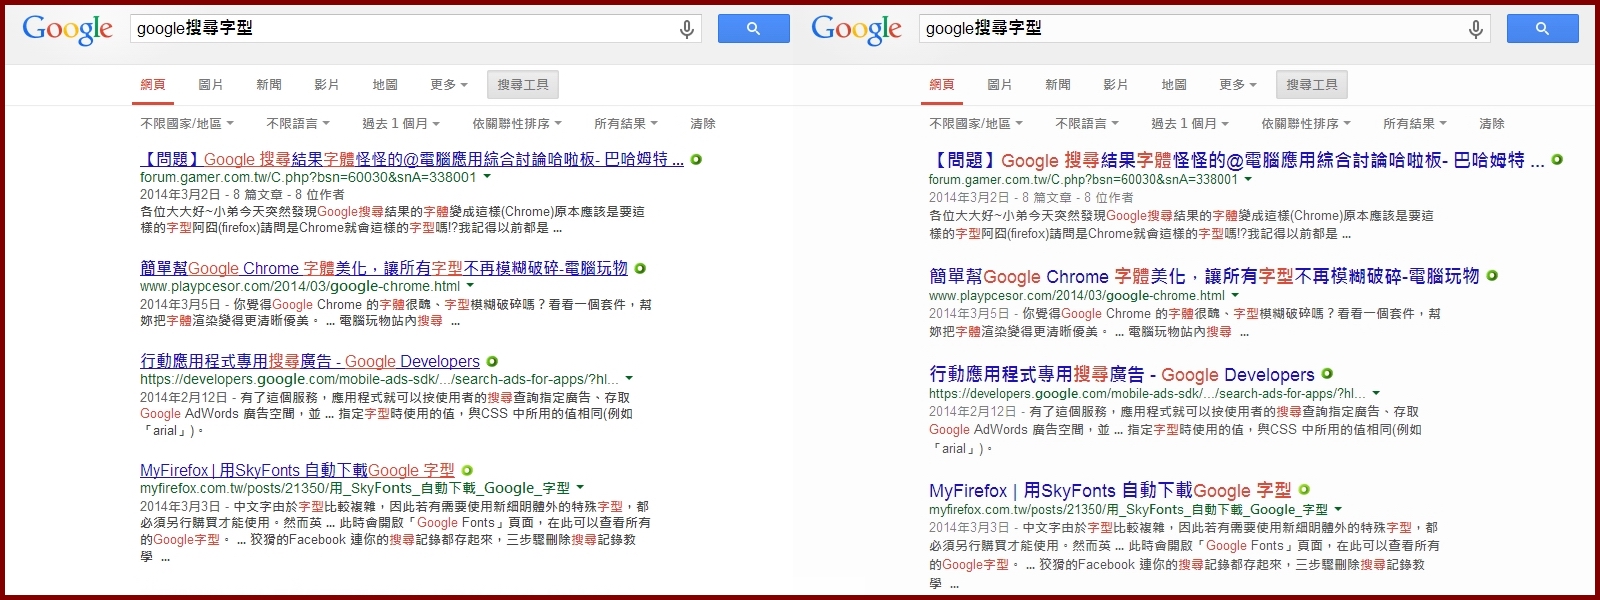The width and height of the screenshot is (1600, 600).
Task: Expand arrow after playpcesor.com URL, right window
Action: tap(1235, 296)
